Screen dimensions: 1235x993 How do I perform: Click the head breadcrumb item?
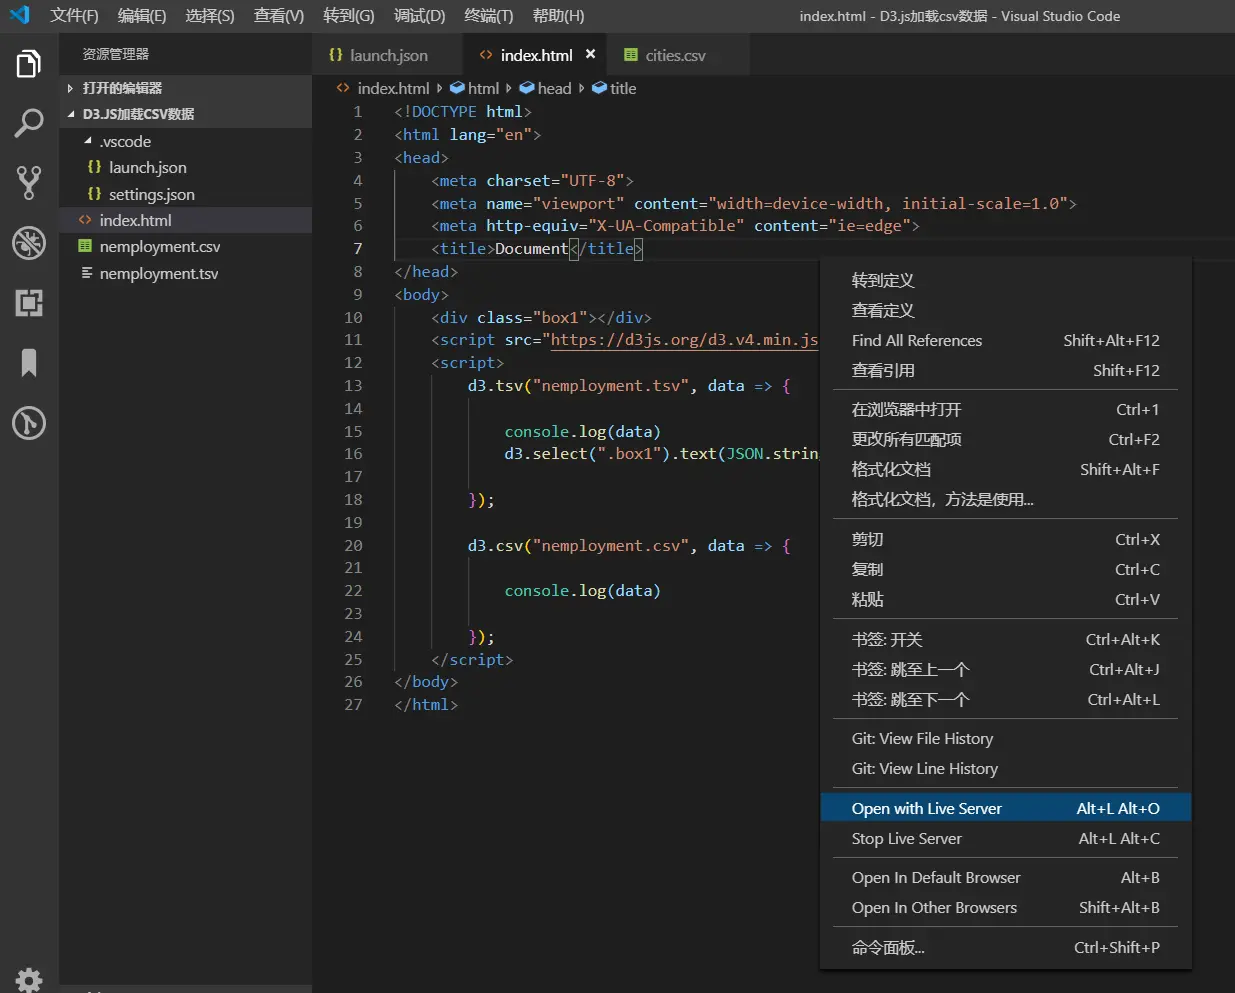click(554, 88)
